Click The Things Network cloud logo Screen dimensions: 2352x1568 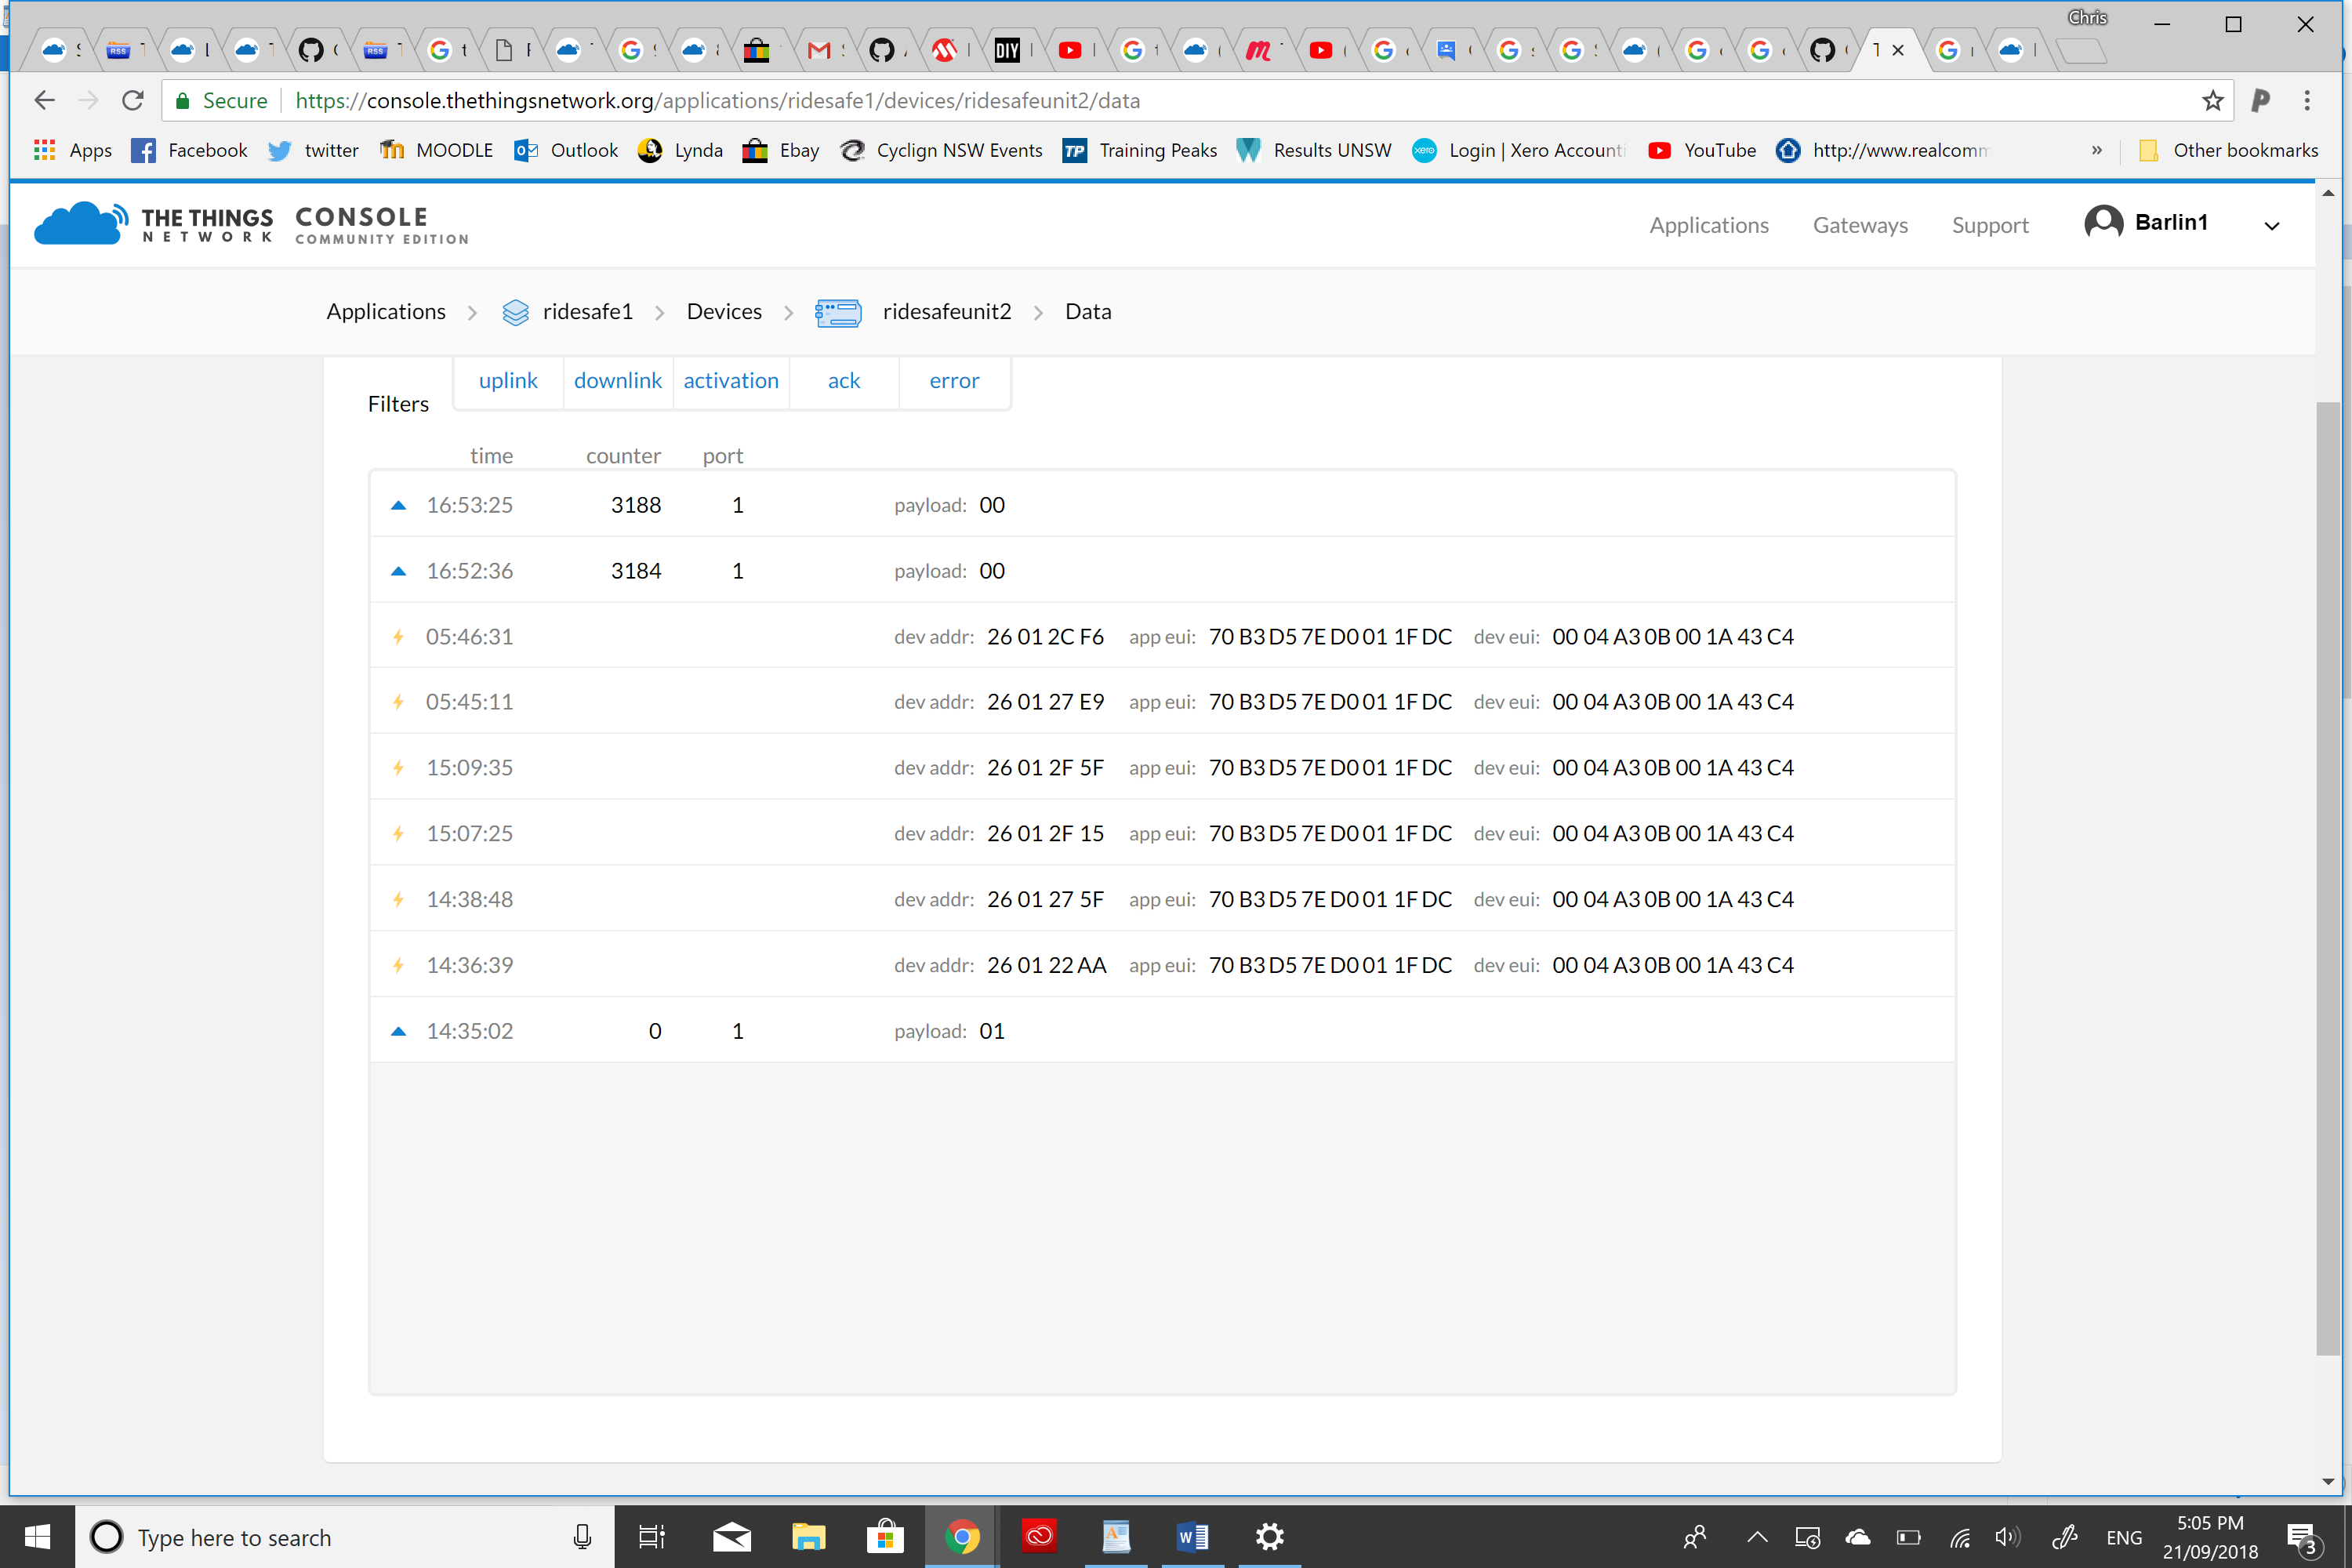[x=80, y=222]
